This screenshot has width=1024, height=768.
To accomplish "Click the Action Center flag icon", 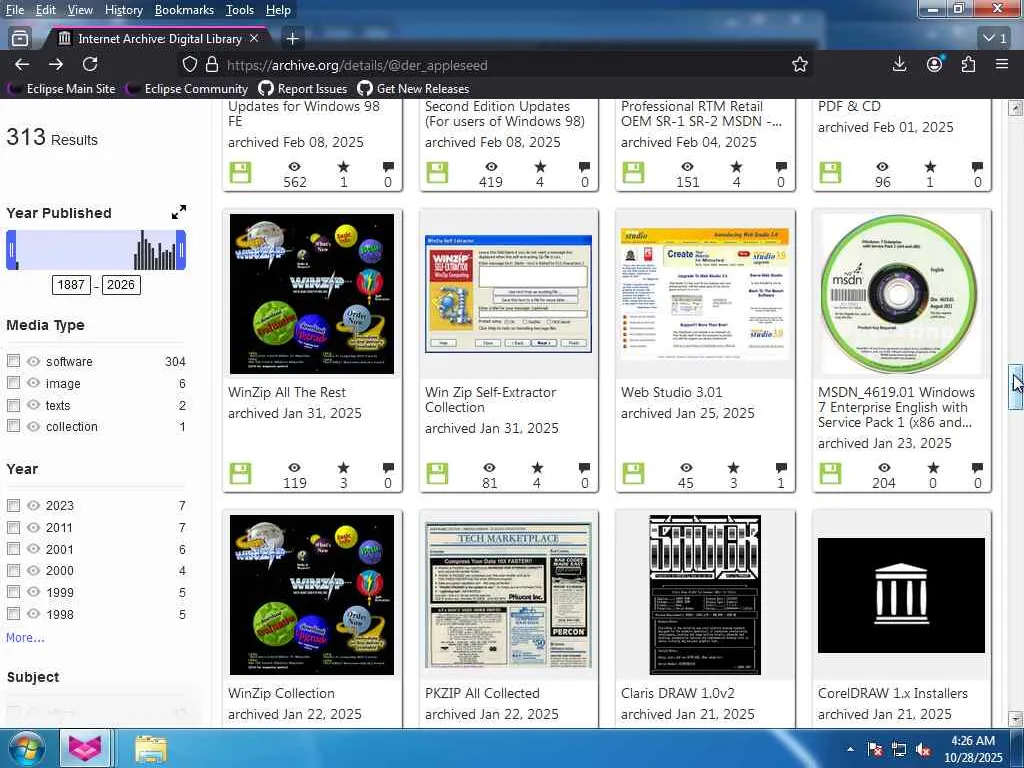I will point(874,749).
